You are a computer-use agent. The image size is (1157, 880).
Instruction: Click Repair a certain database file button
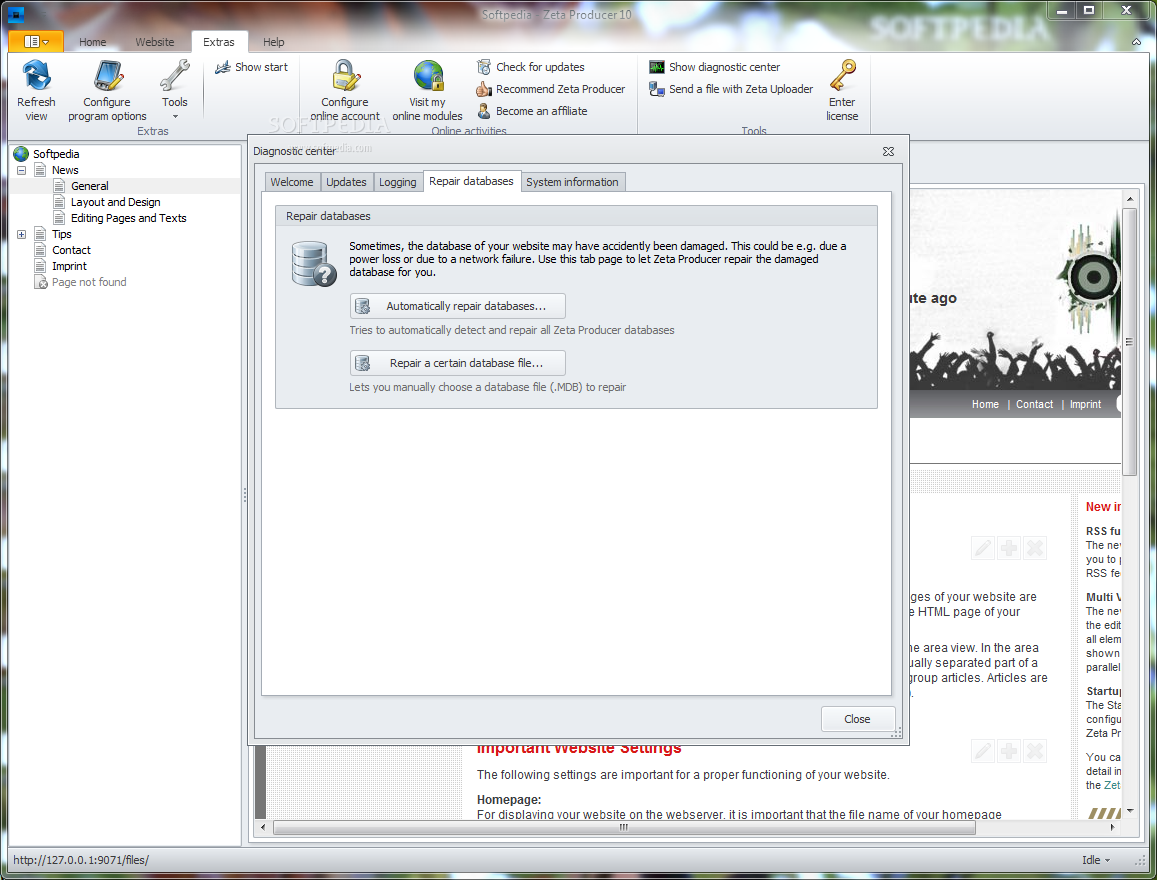click(x=457, y=363)
